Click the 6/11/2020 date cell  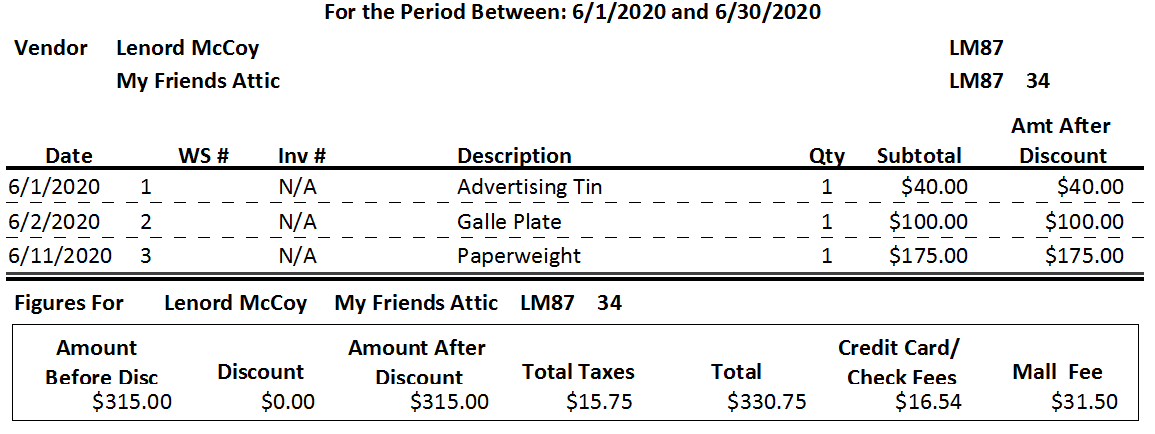pos(60,256)
